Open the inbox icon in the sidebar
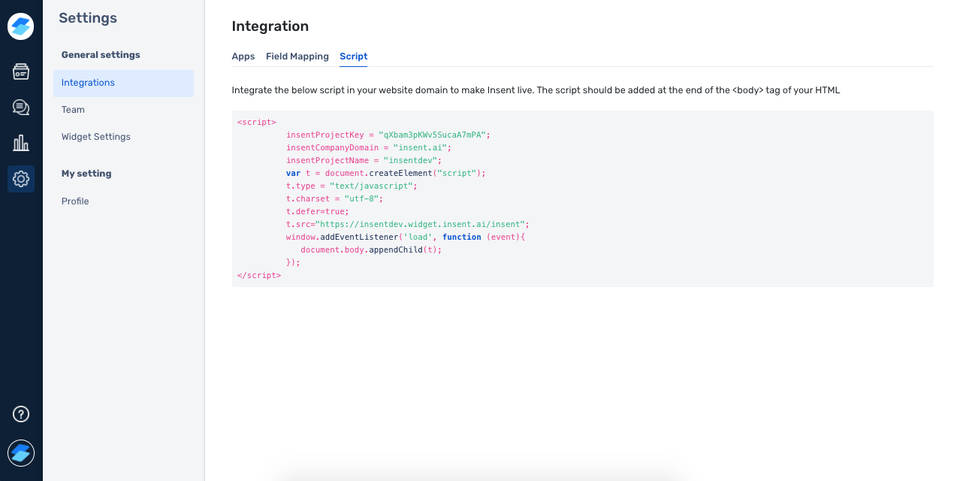This screenshot has width=960, height=481. [x=21, y=72]
